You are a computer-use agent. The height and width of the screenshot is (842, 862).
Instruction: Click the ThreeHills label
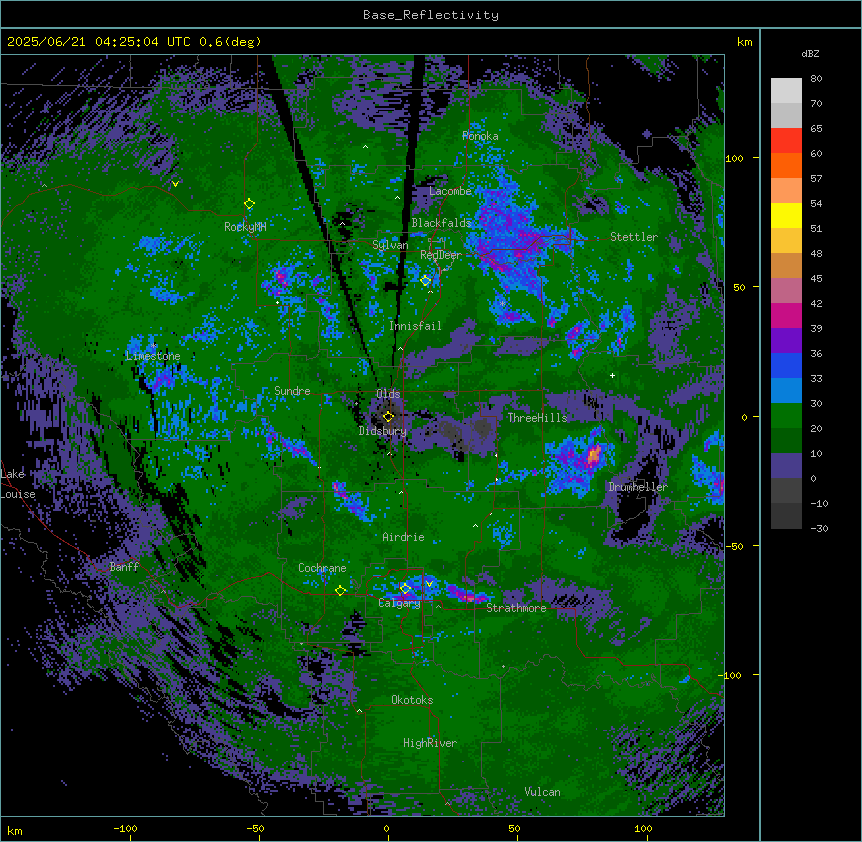pyautogui.click(x=537, y=418)
